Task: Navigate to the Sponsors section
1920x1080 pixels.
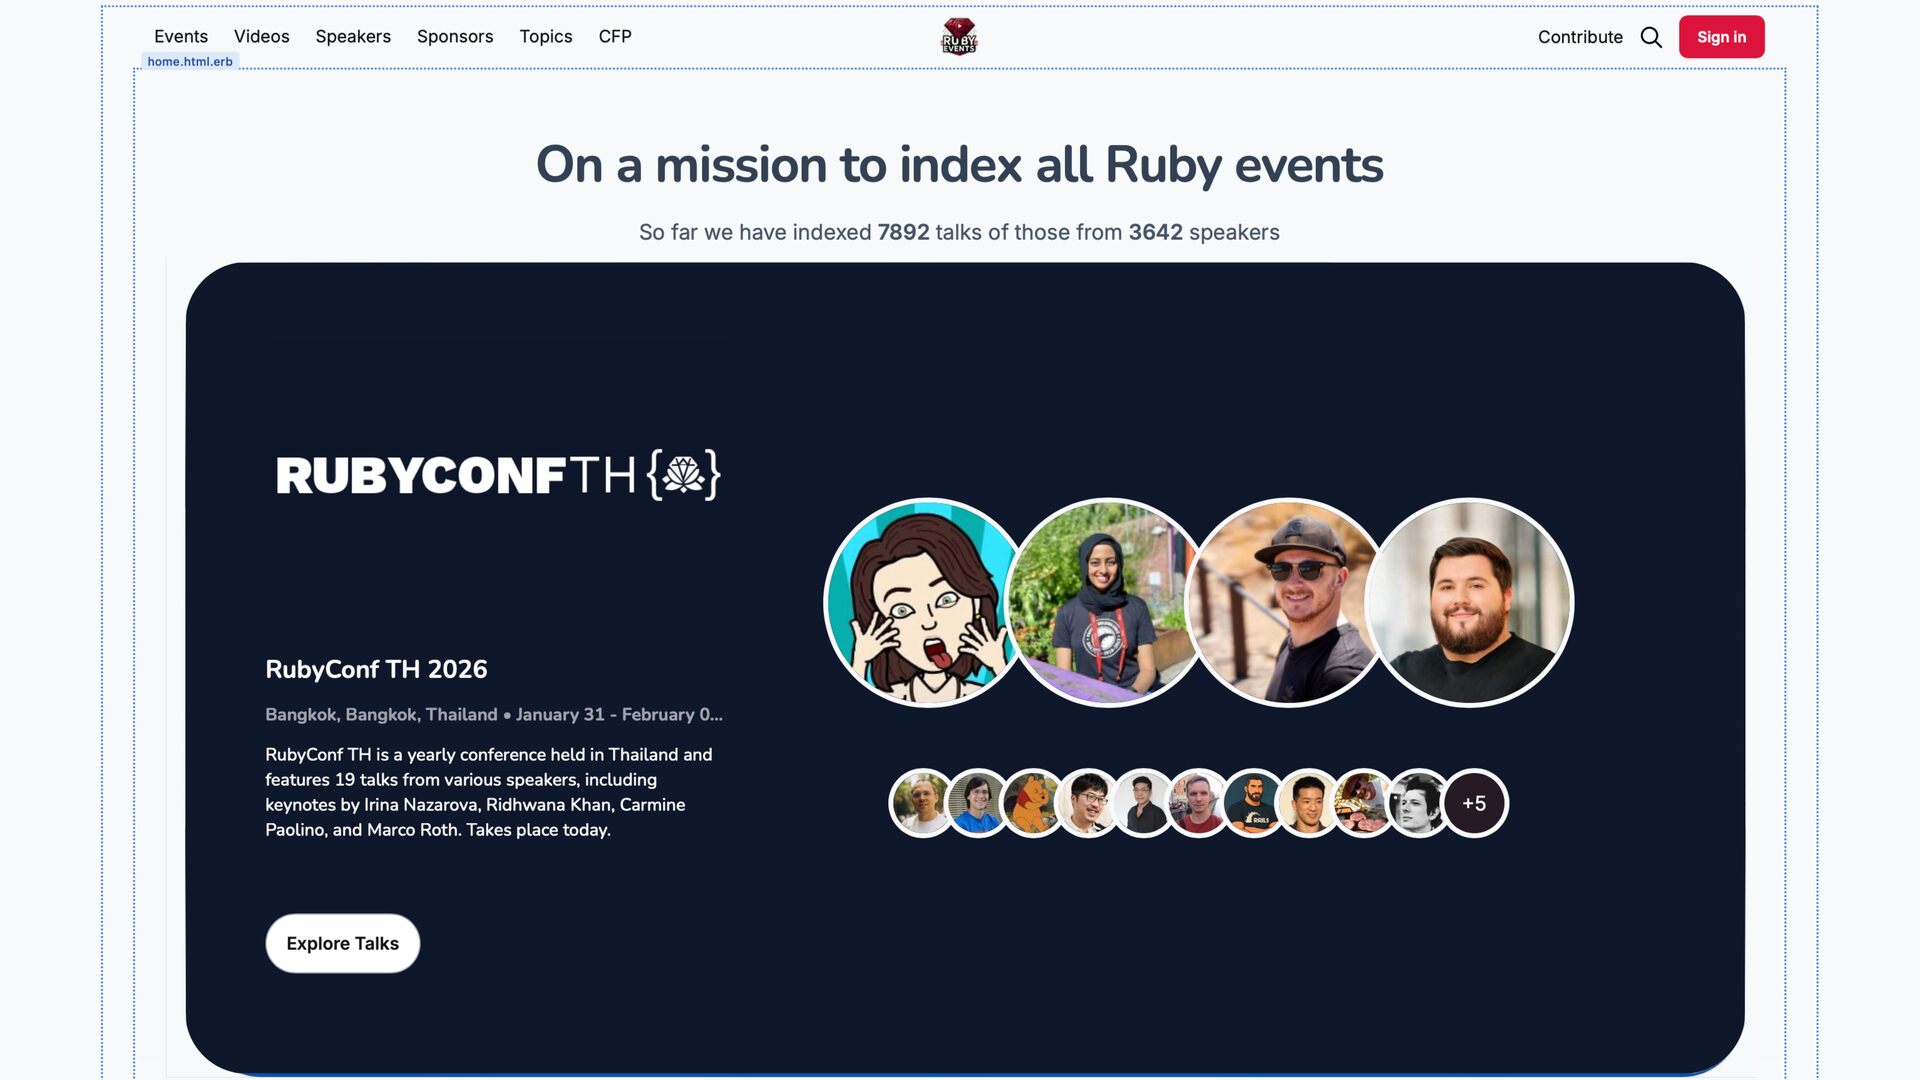Action: click(x=455, y=36)
